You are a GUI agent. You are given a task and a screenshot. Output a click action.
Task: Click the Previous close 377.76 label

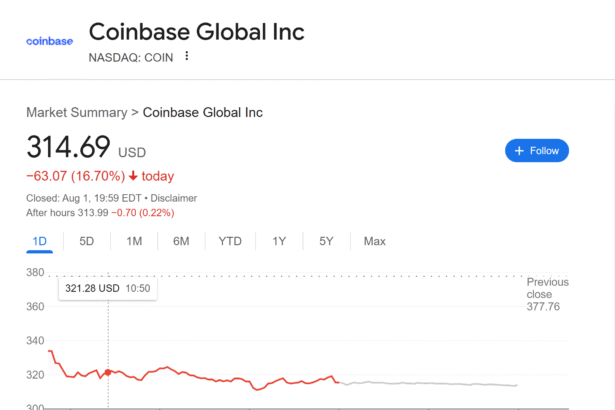click(548, 294)
